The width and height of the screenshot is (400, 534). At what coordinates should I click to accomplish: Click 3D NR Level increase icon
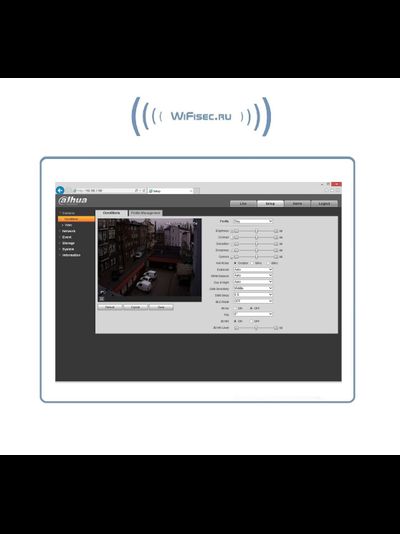(276, 328)
